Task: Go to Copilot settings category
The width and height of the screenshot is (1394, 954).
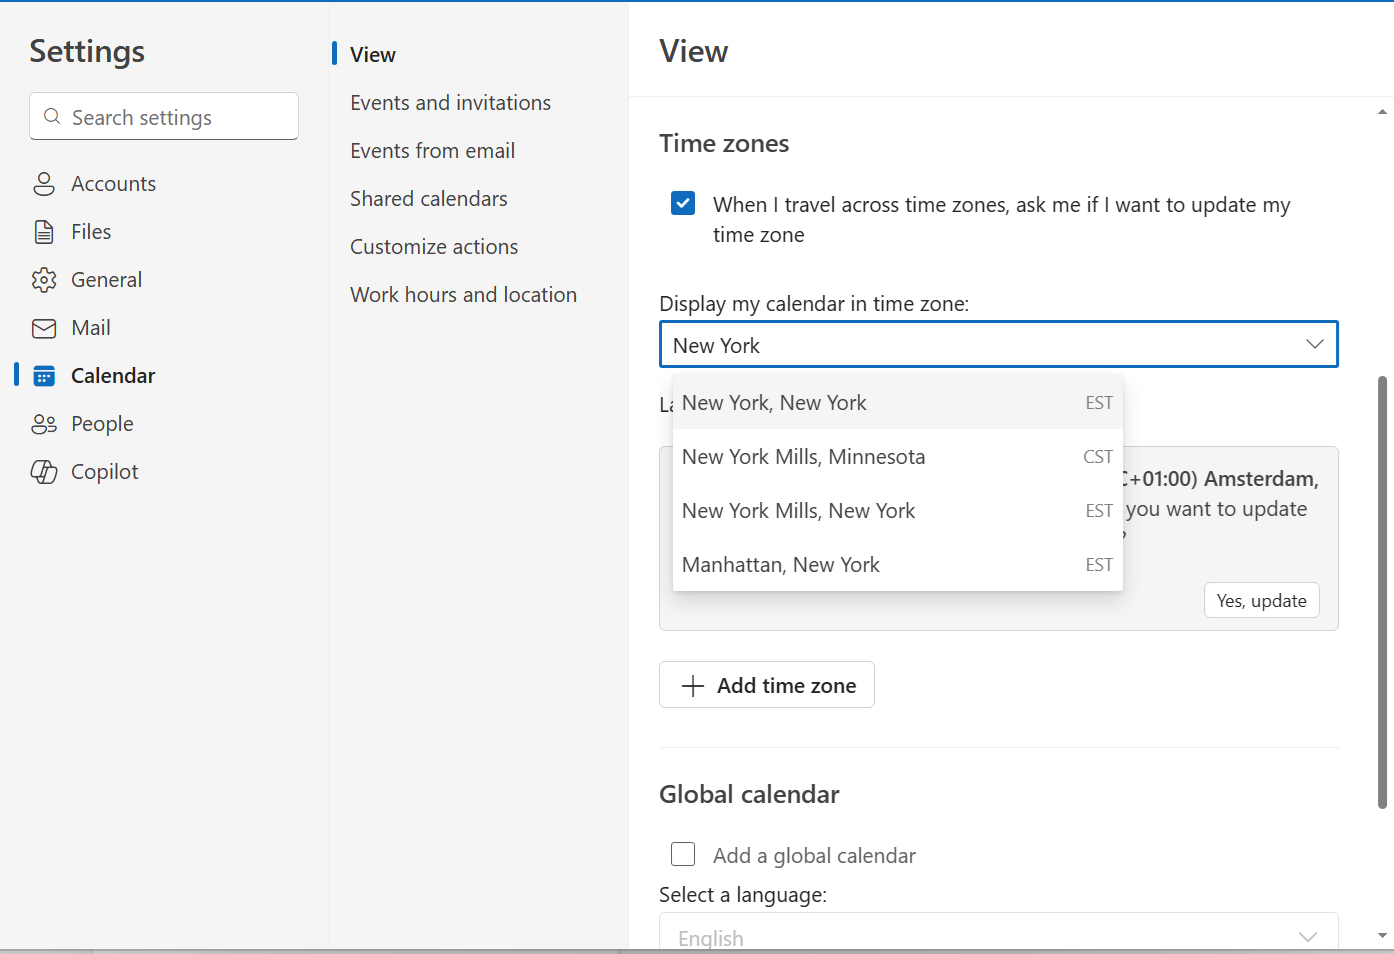Action: [104, 472]
